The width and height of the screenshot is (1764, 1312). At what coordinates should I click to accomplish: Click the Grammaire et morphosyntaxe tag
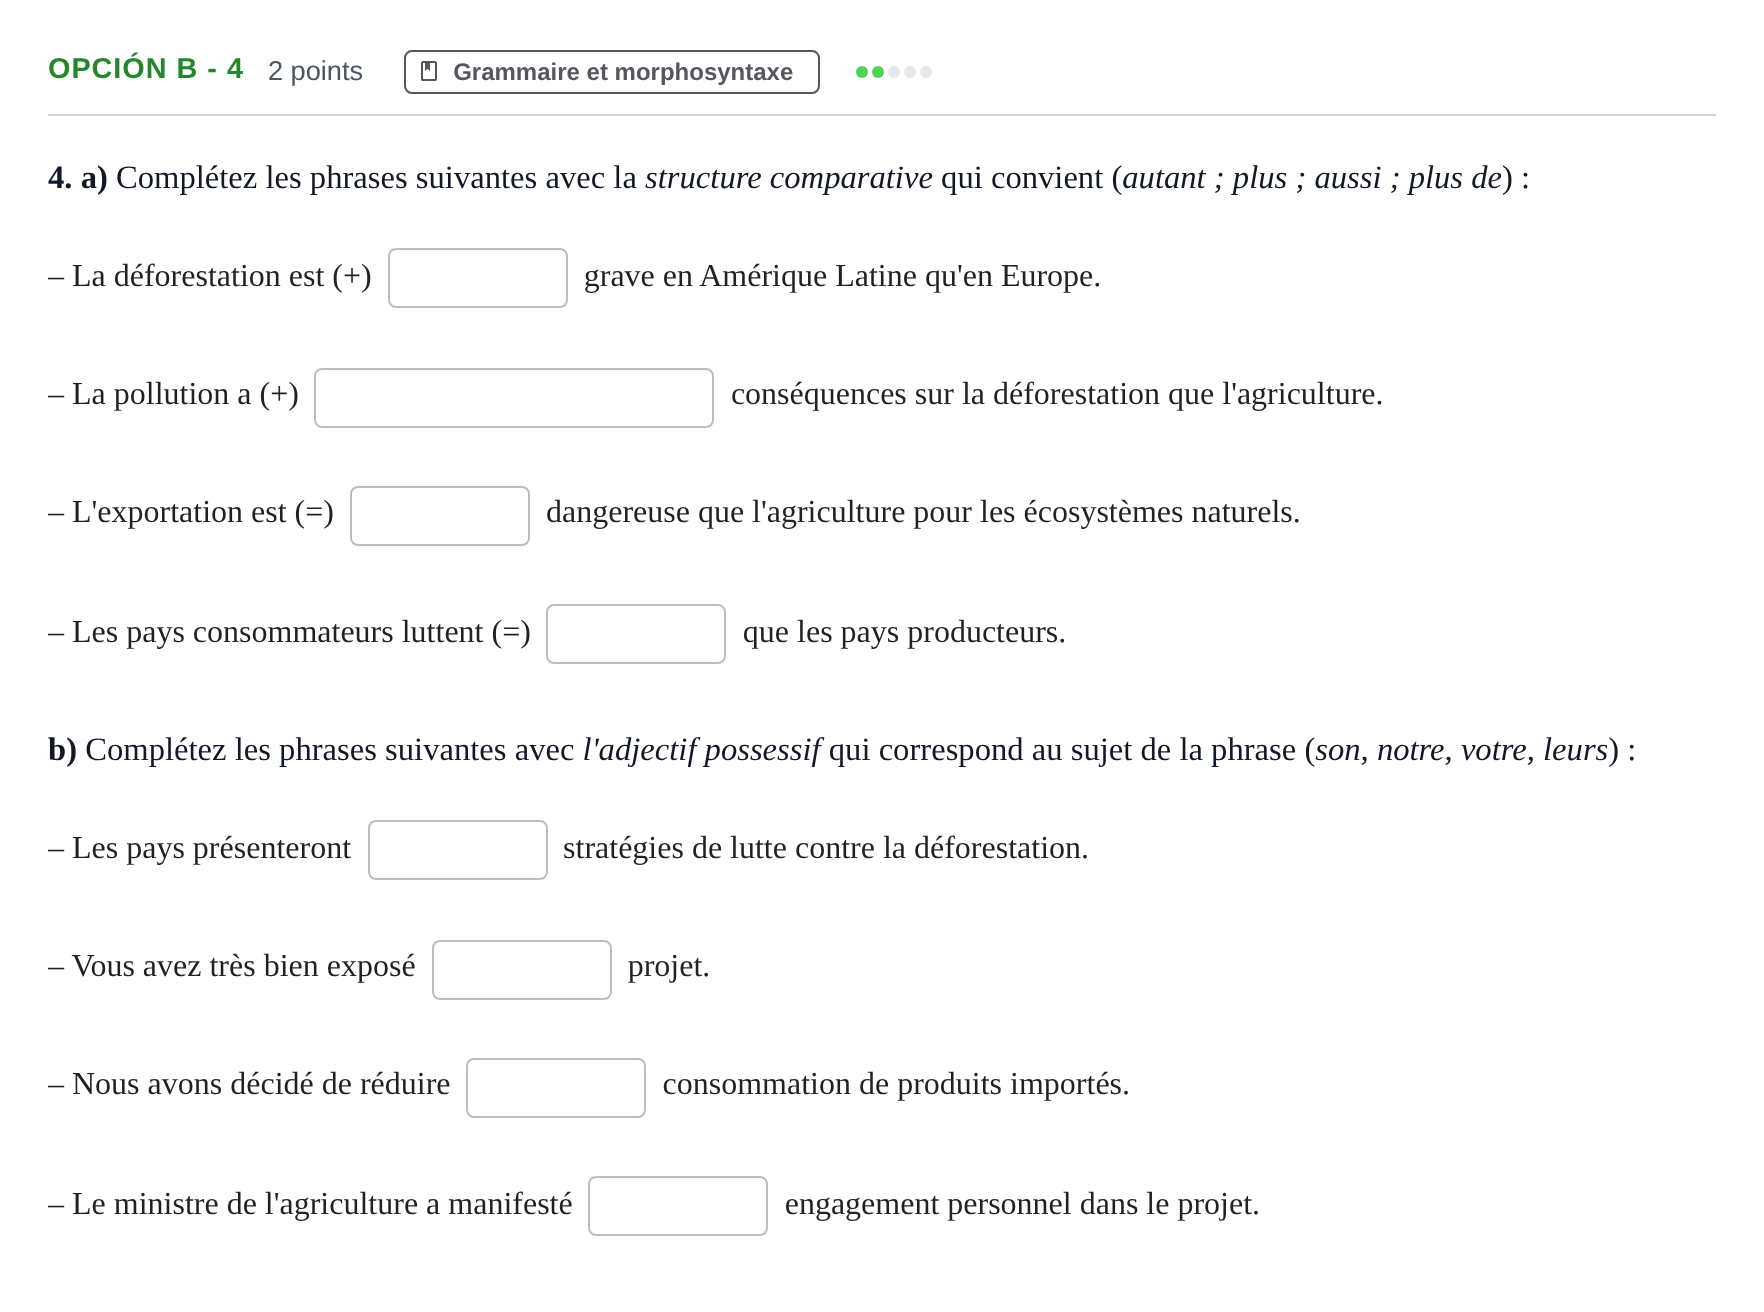[612, 72]
